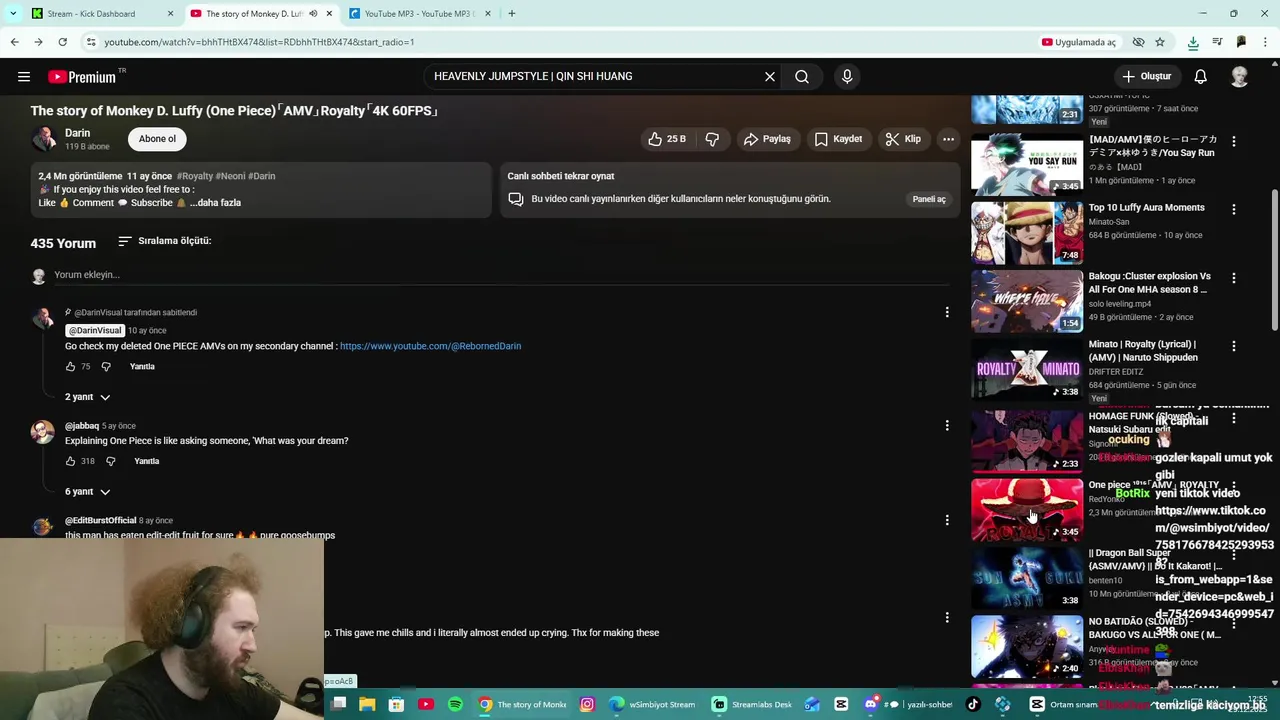
Task: Open tab search dropdown arrow
Action: point(12,14)
